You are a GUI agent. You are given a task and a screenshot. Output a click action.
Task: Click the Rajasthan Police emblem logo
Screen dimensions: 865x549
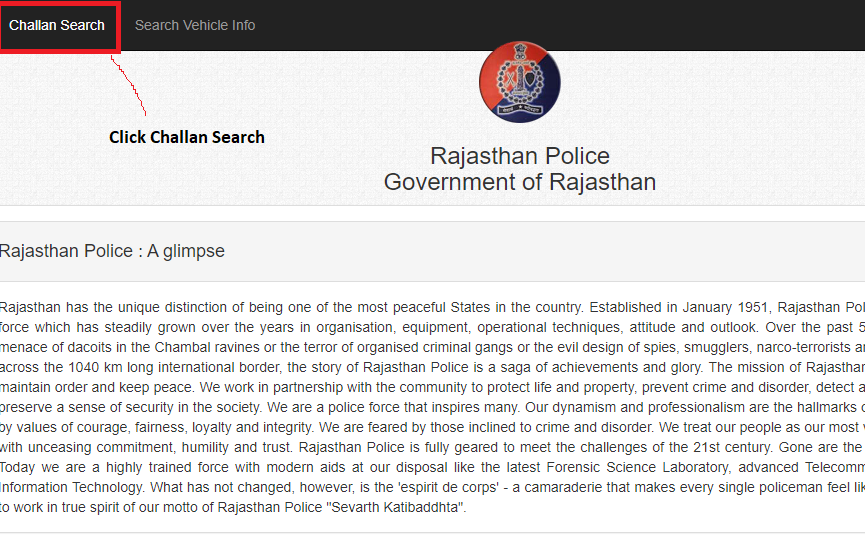tap(520, 82)
